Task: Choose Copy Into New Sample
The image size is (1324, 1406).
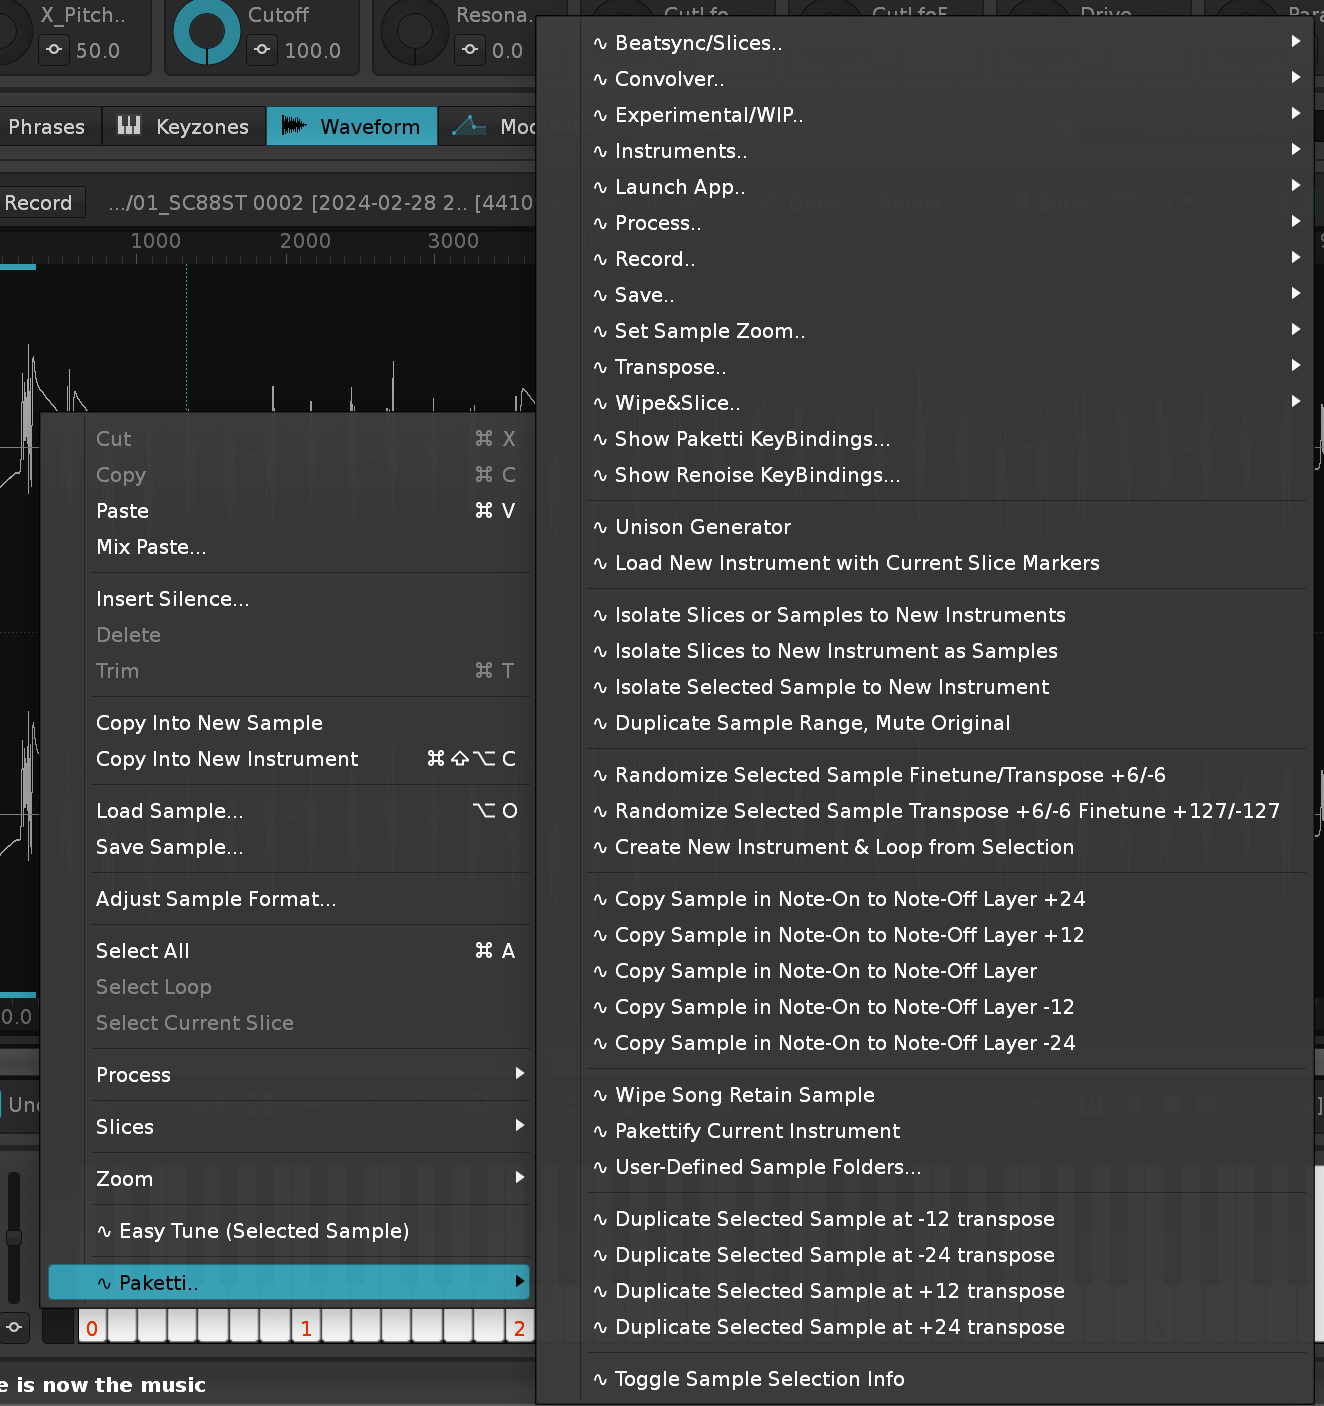Action: (x=209, y=723)
